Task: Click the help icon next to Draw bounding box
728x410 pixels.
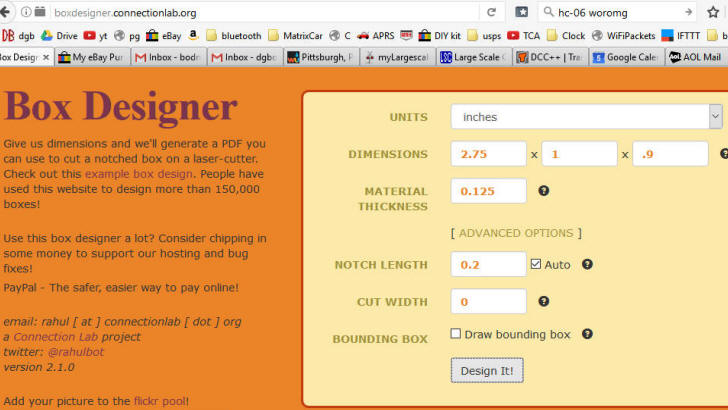Action: [x=587, y=334]
